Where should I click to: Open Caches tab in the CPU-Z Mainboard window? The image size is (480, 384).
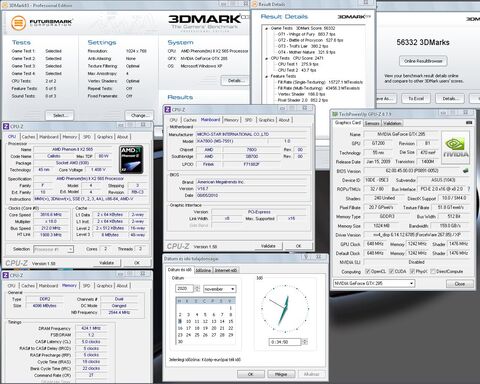[x=190, y=120]
